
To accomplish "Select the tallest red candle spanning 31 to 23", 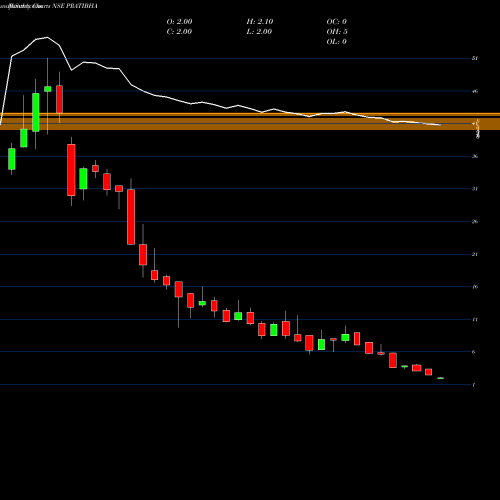I will click(131, 217).
